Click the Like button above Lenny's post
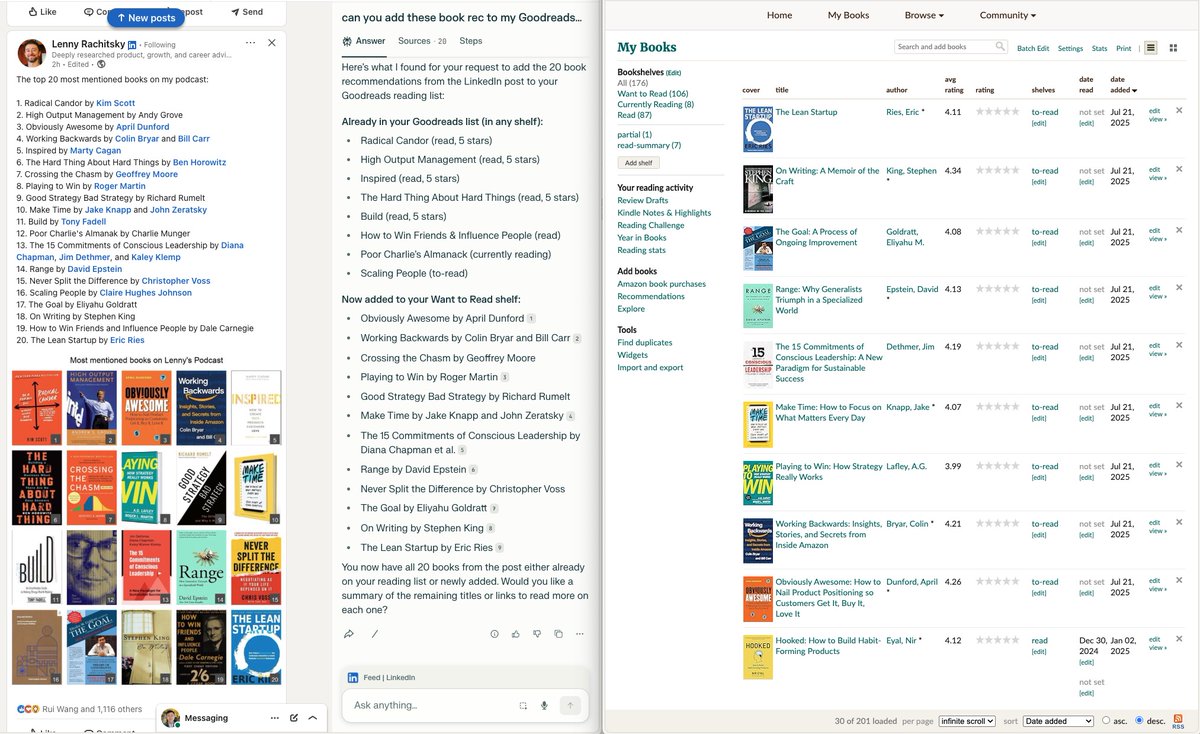1200x734 pixels. tap(42, 12)
